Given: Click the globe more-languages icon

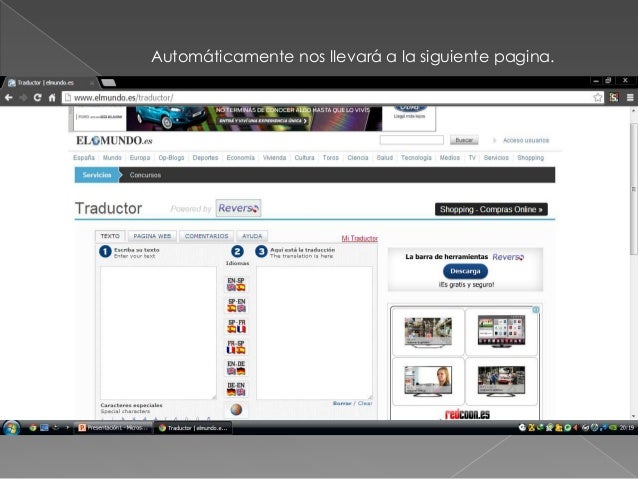Looking at the screenshot, I should [x=236, y=410].
